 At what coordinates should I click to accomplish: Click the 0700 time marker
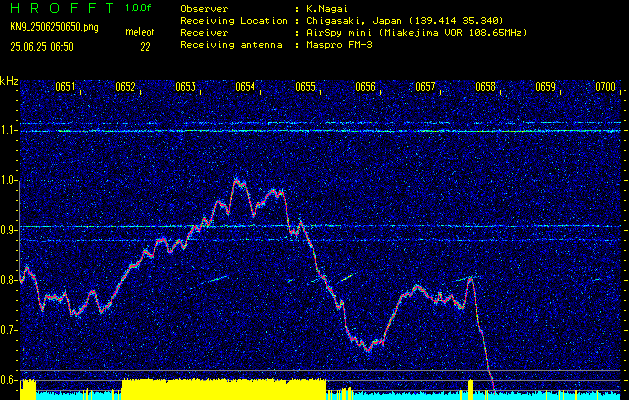click(x=605, y=87)
